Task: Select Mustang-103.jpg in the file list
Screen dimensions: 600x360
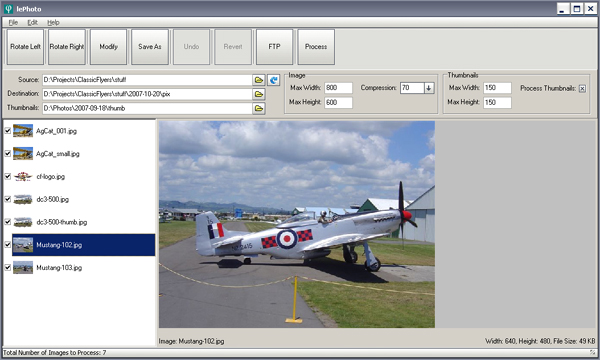Action: [59, 268]
